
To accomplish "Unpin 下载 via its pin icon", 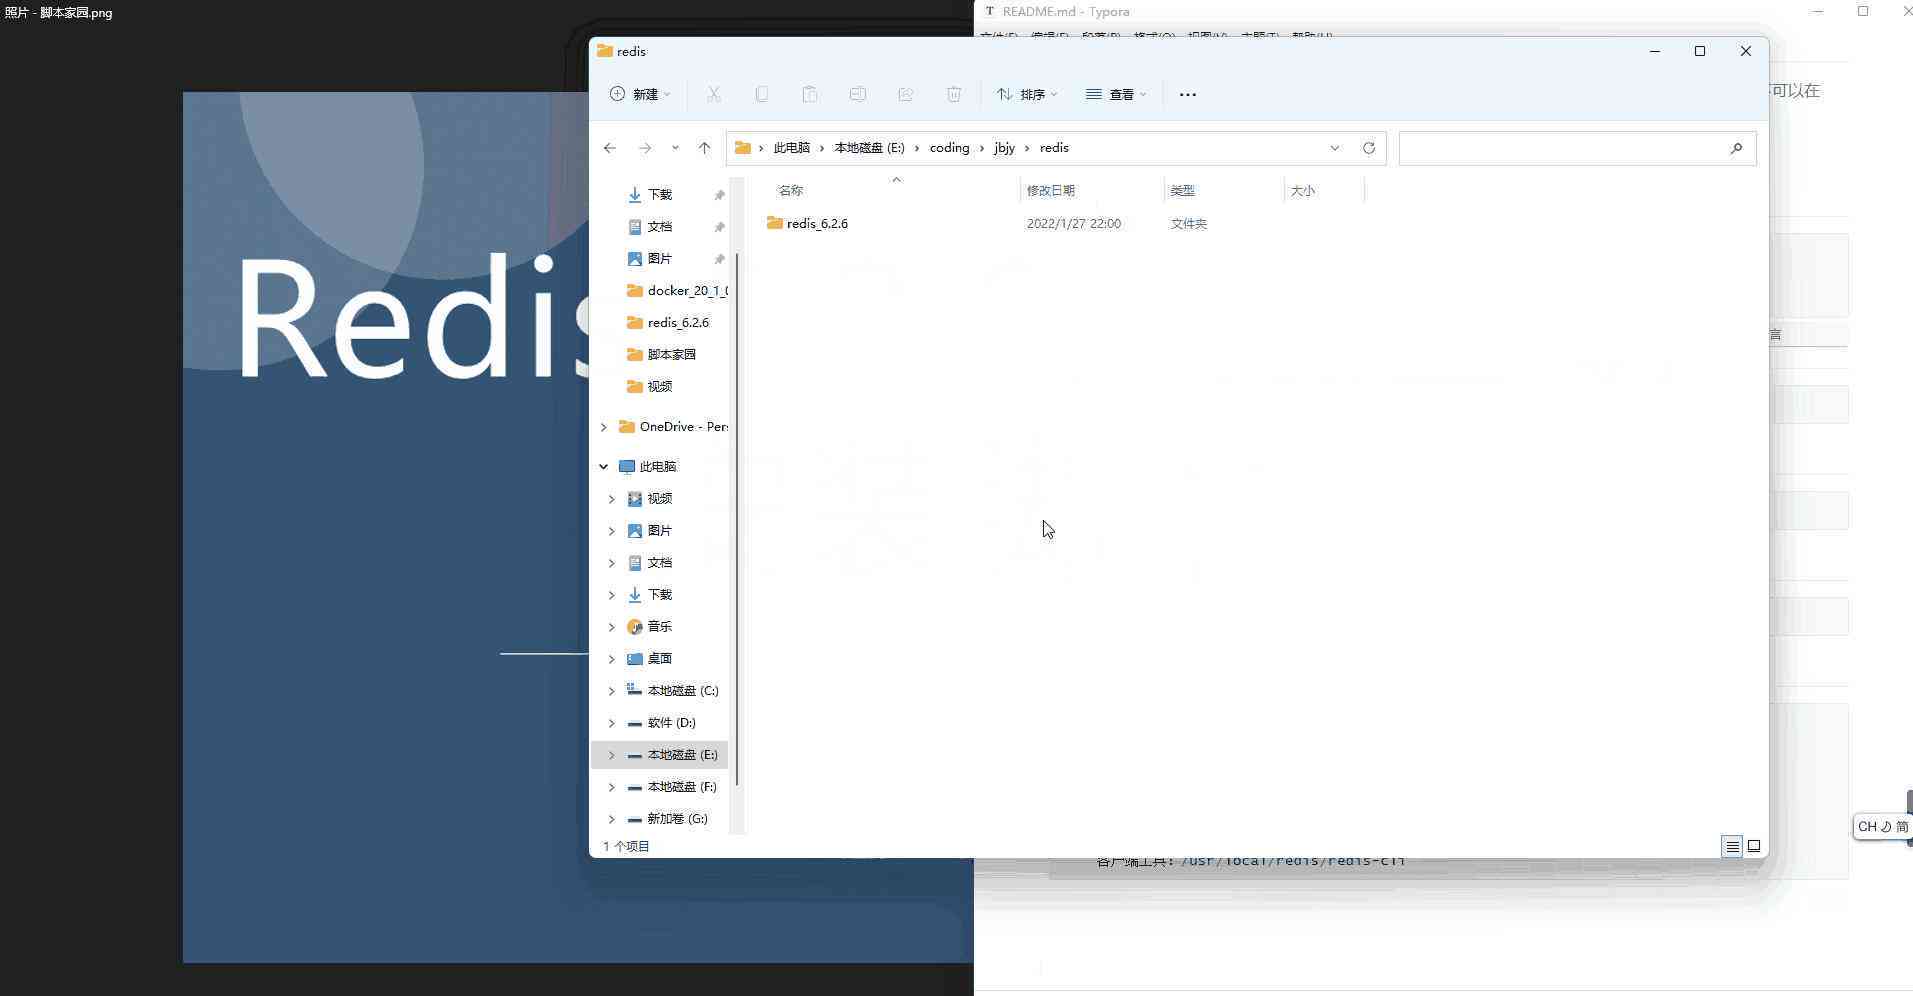I will pyautogui.click(x=719, y=195).
